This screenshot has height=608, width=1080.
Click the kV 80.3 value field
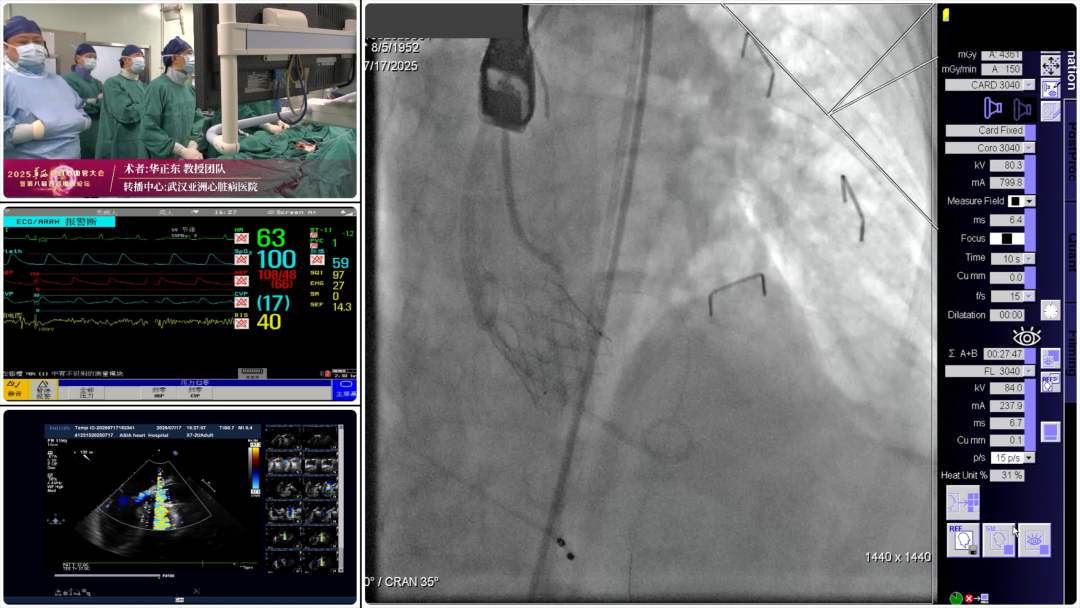(1006, 165)
